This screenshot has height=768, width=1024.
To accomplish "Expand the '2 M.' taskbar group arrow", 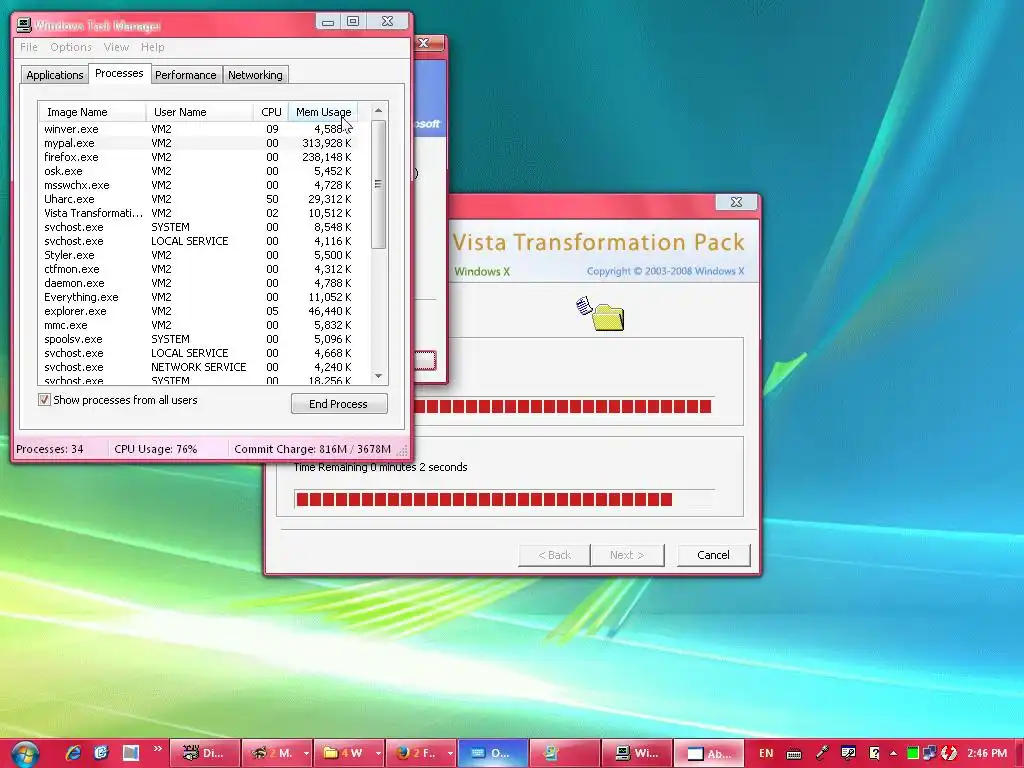I will coord(306,754).
